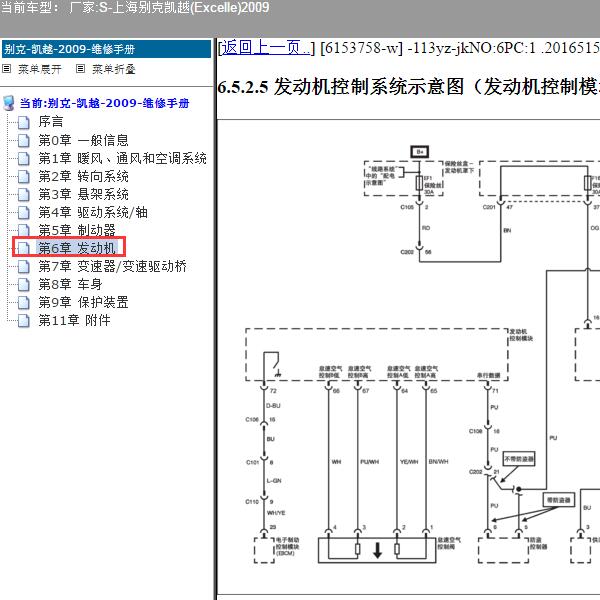The image size is (600, 600).
Task: Select 第6章 发动机 chapter
Action: [x=77, y=248]
